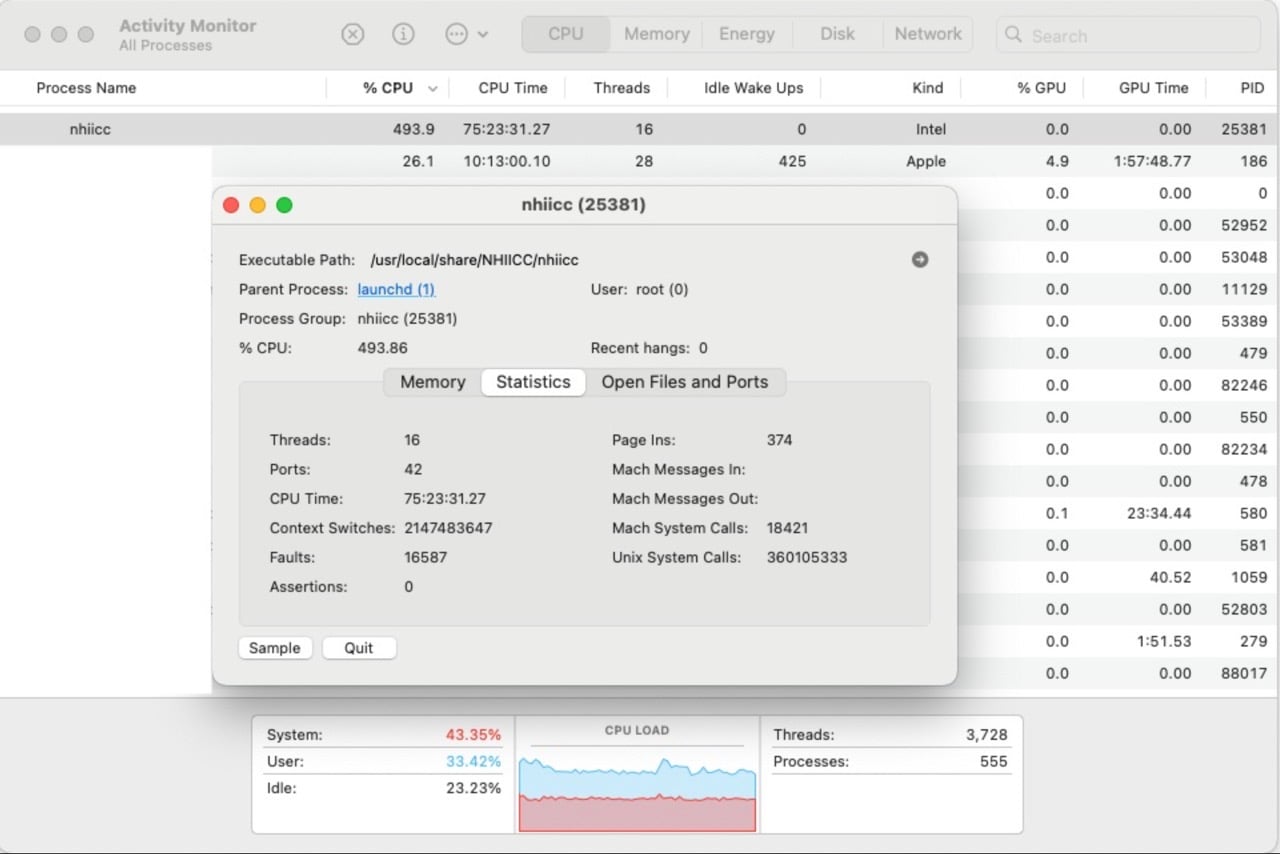Sort by PID column header

point(1253,88)
